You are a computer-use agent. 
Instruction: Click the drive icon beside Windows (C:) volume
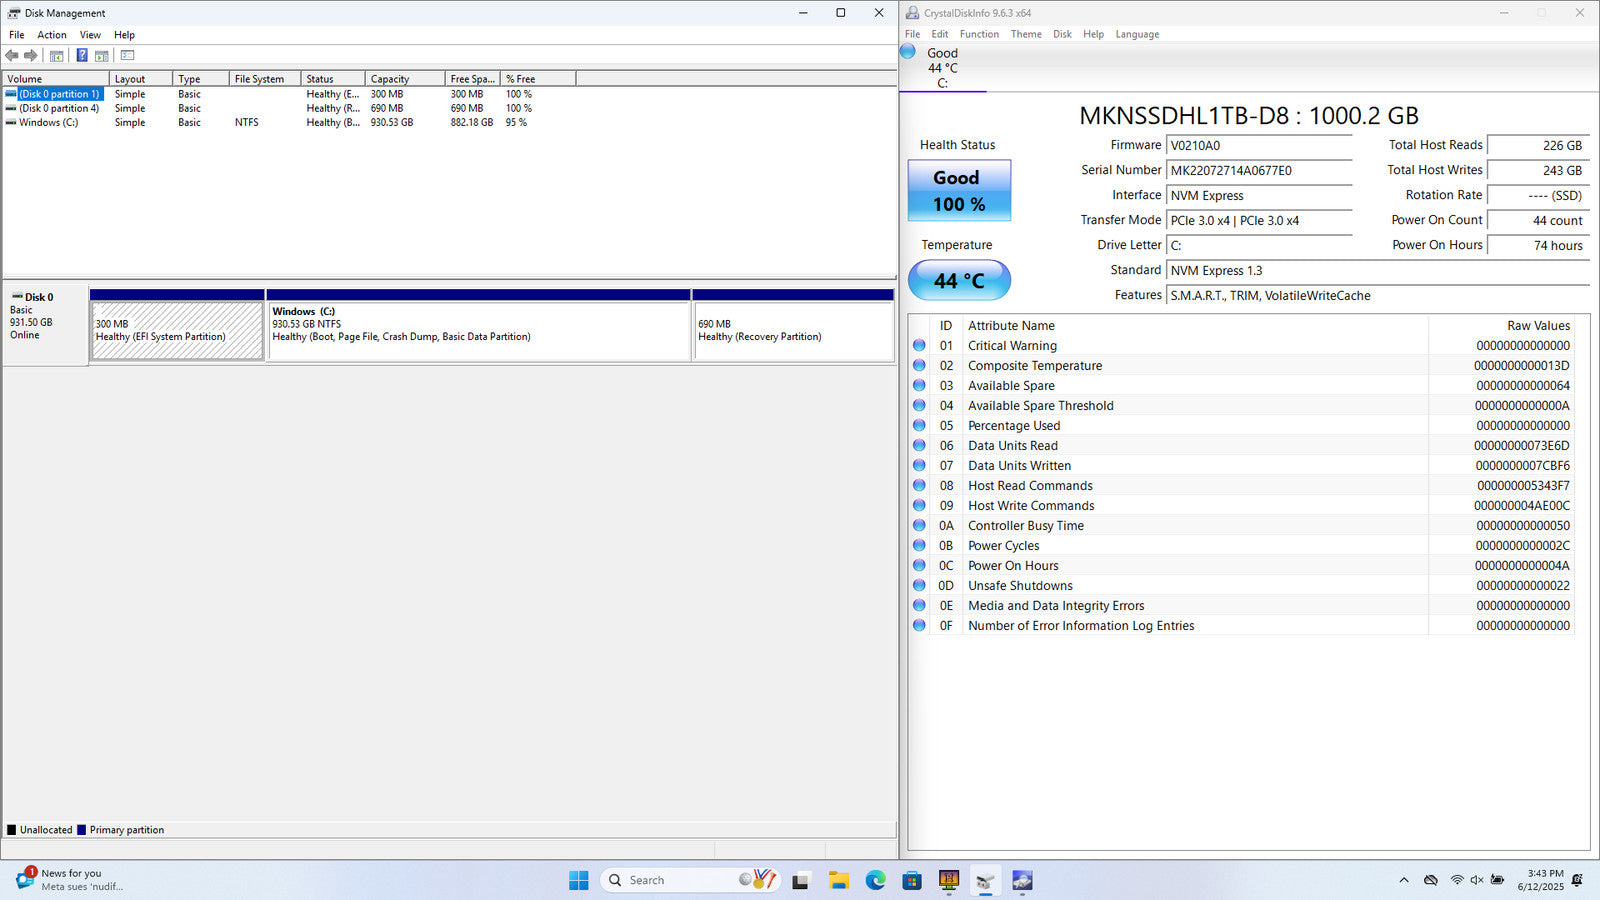(11, 122)
